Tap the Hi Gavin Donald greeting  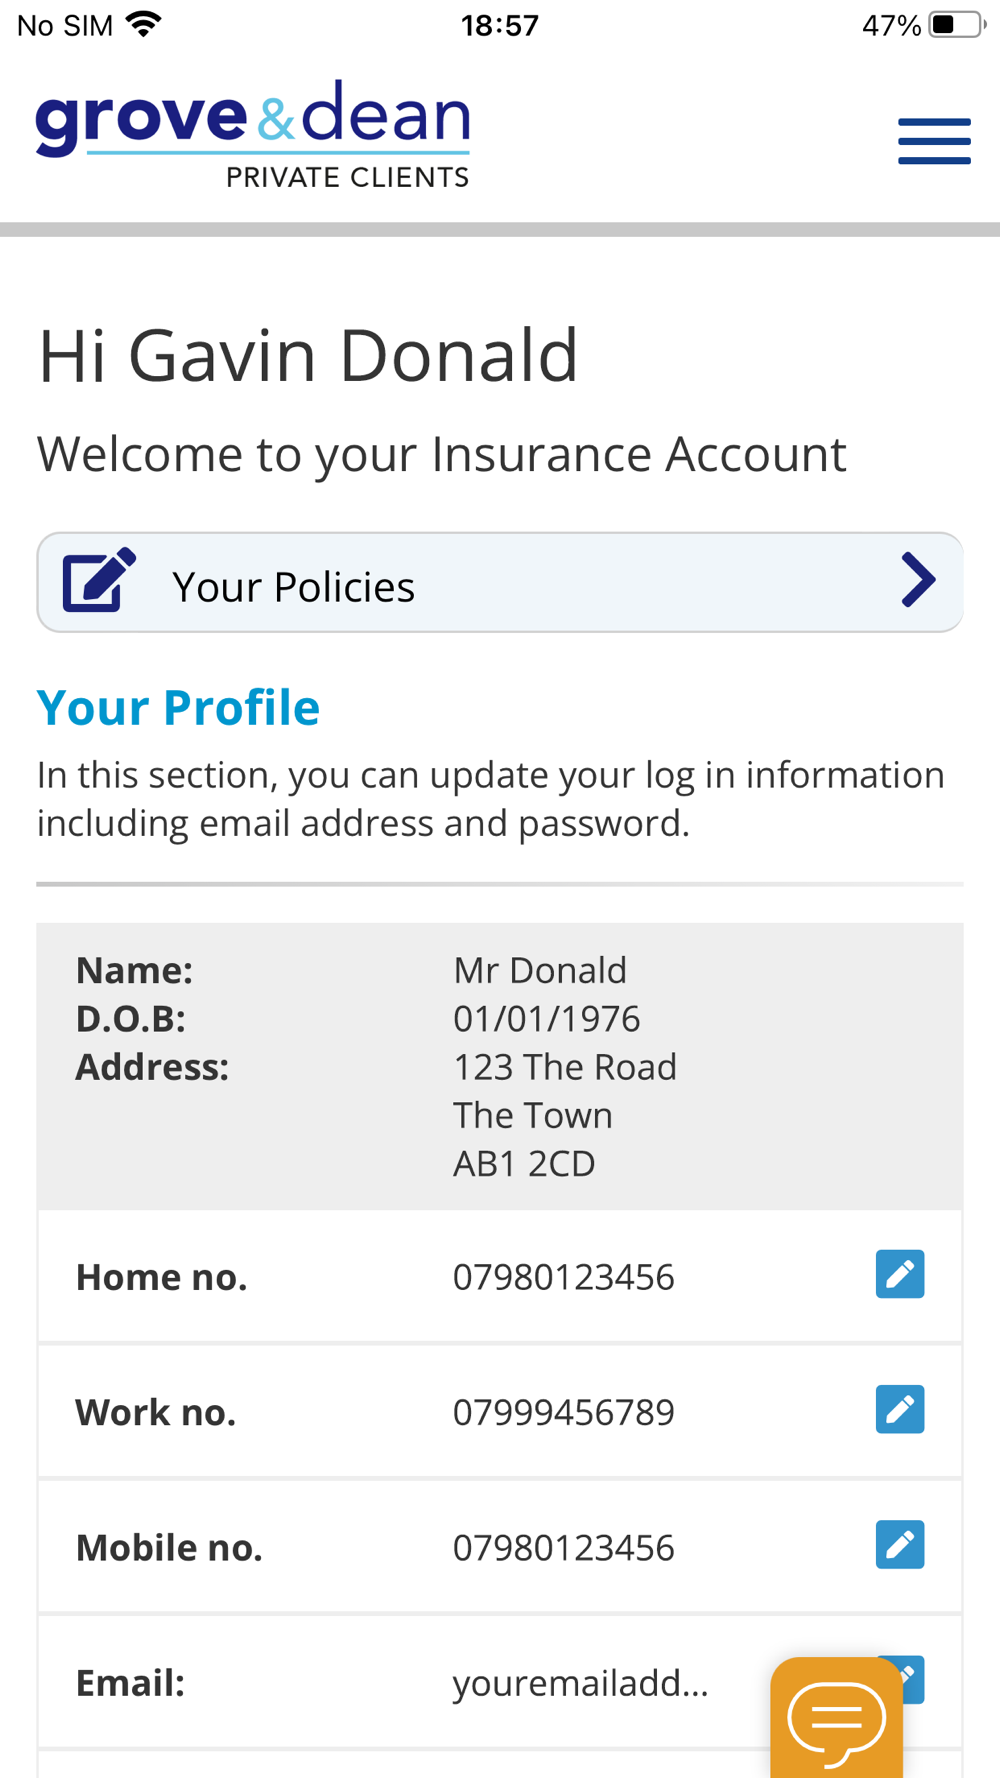pyautogui.click(x=308, y=355)
